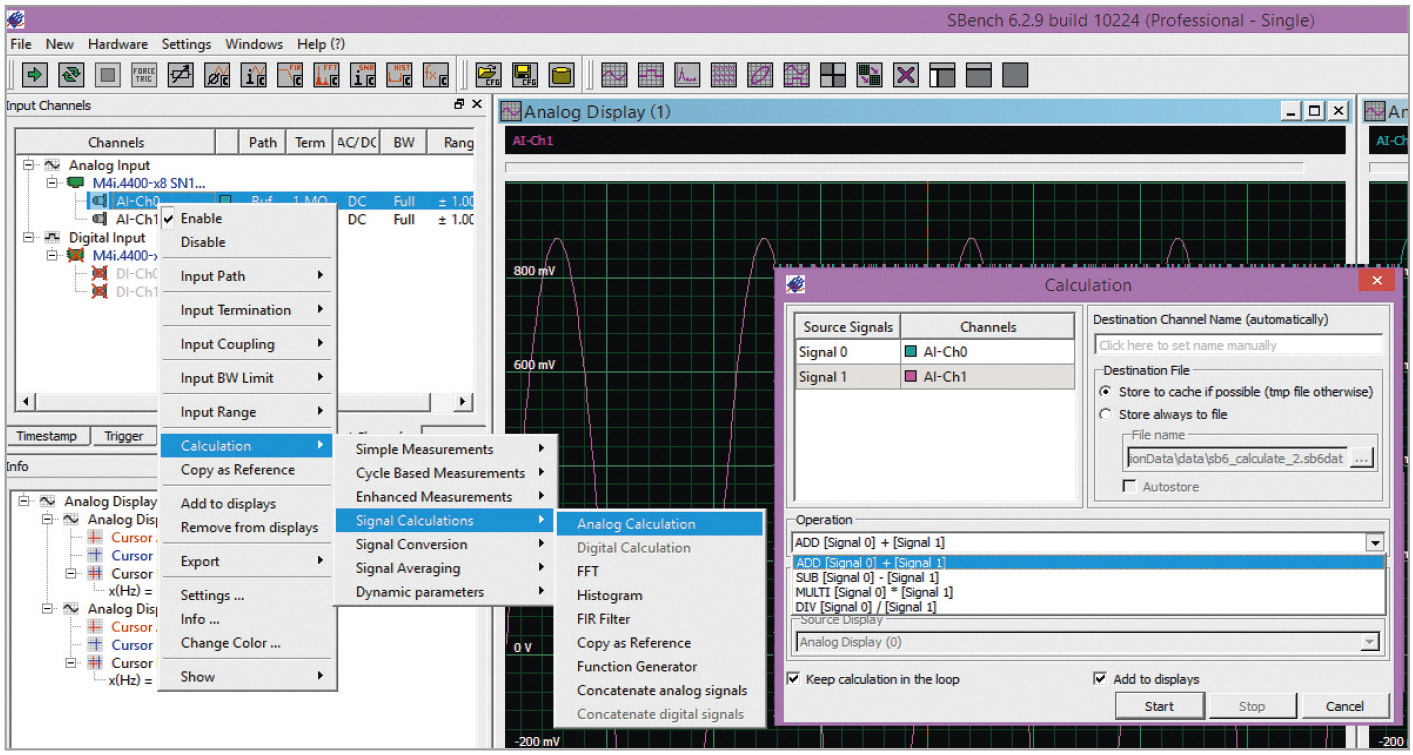Click the gray square stop acquisition icon
This screenshot has width=1413, height=755.
[x=108, y=74]
